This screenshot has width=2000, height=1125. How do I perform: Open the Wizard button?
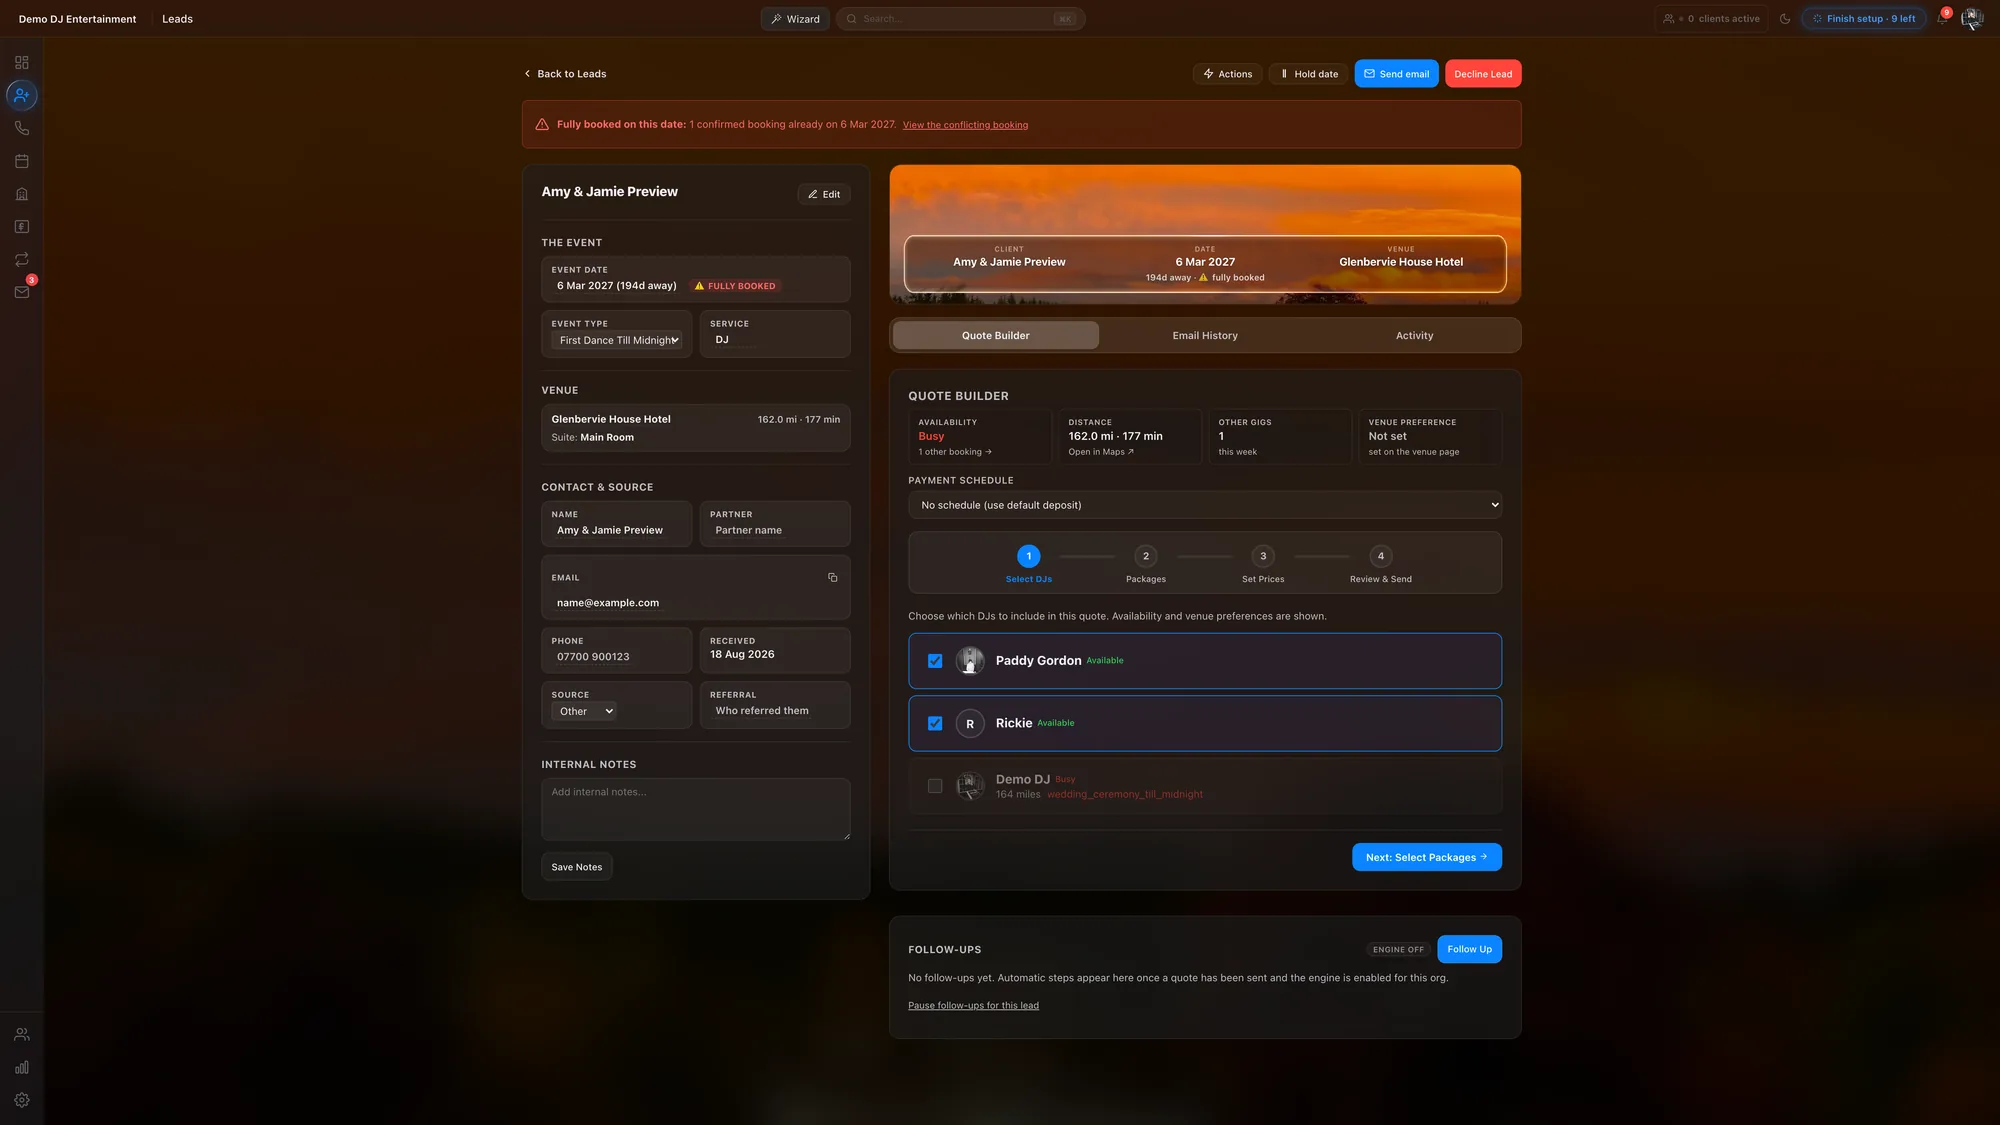(x=795, y=19)
